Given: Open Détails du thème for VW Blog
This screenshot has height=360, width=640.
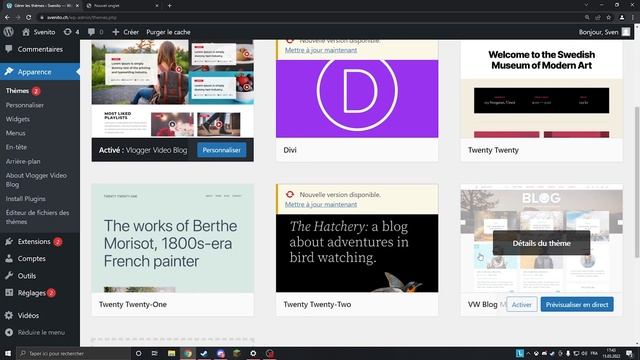Looking at the screenshot, I should pos(541,243).
